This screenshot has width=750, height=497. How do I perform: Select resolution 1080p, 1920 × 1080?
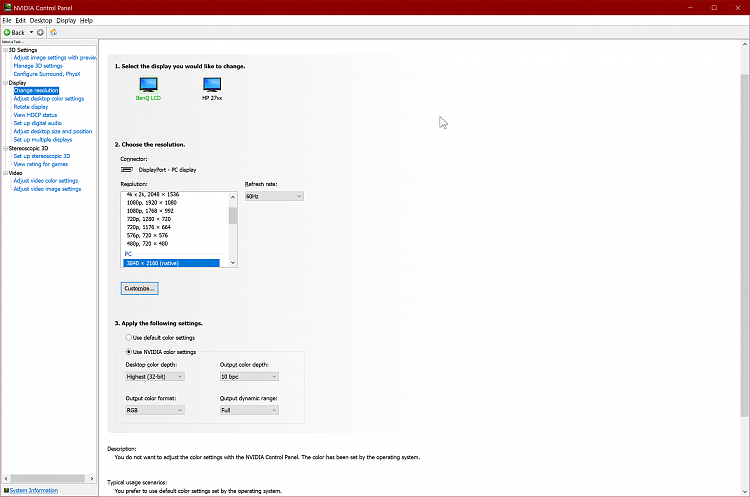click(152, 202)
